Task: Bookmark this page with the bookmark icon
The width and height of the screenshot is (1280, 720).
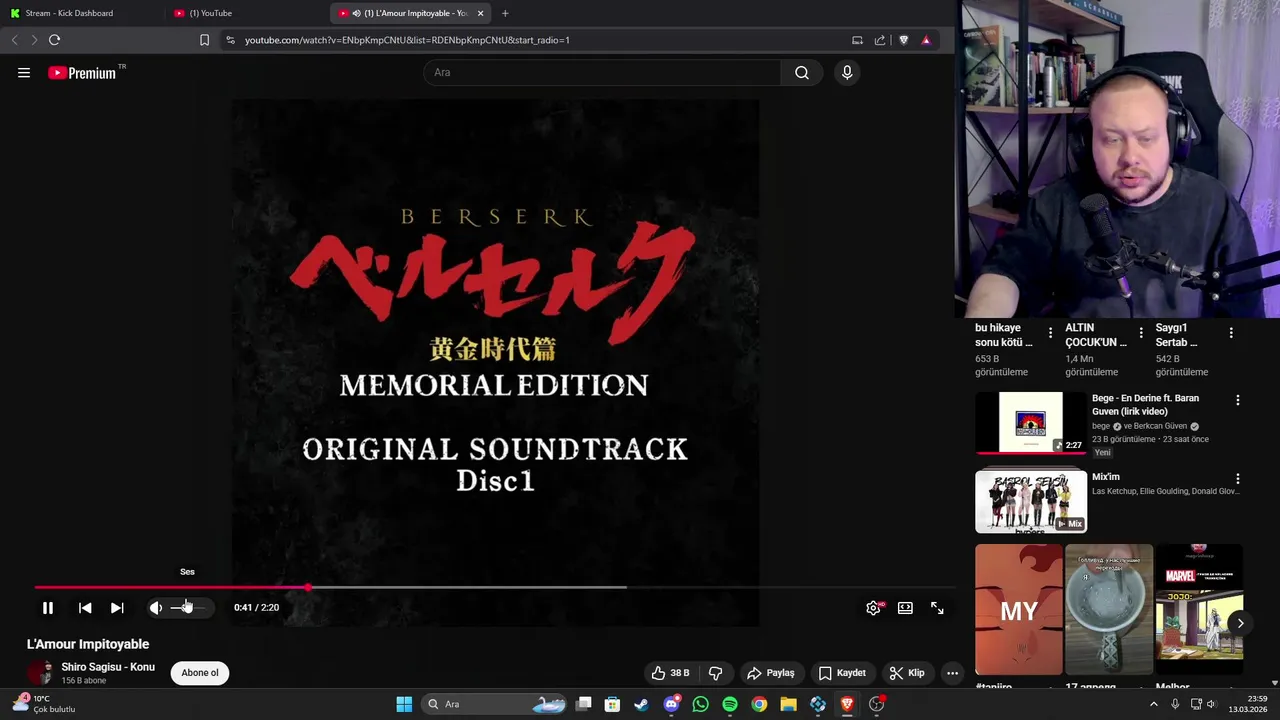Action: click(x=204, y=40)
